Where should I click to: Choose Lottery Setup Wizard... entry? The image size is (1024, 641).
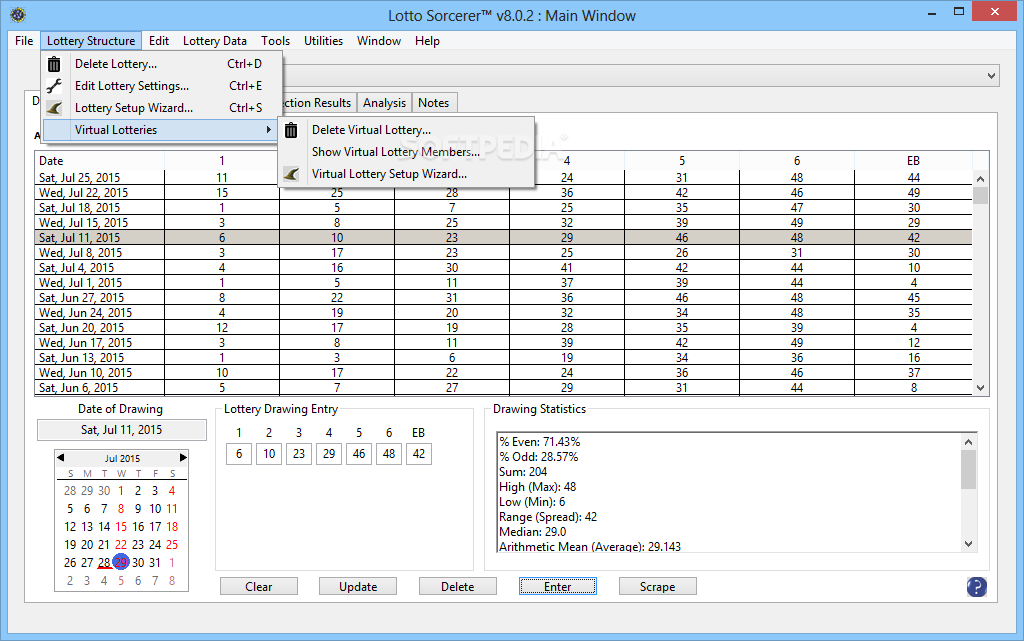tap(163, 108)
